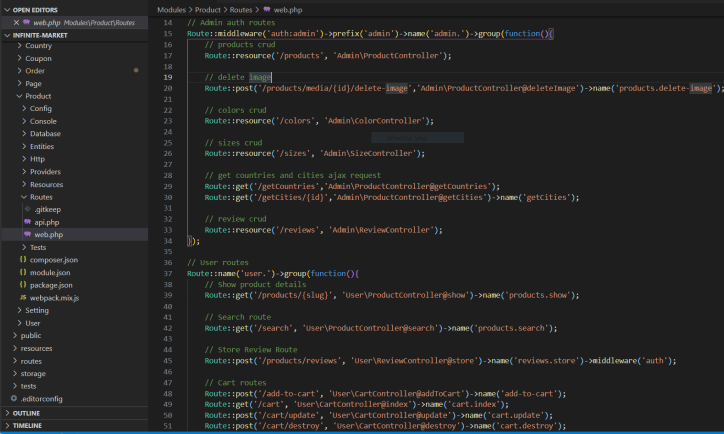
Task: Collapse the Routes folder
Action: 24,197
